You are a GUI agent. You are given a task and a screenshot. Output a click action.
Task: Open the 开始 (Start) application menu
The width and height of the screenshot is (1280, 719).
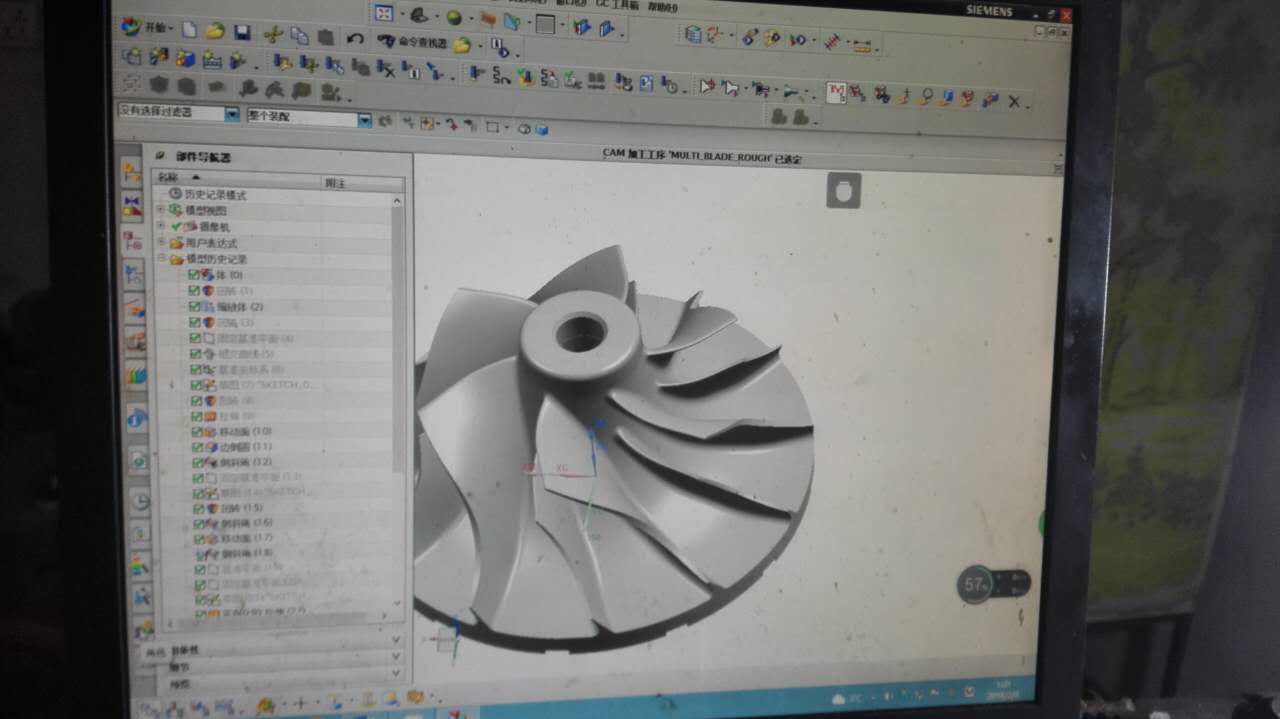[x=146, y=28]
